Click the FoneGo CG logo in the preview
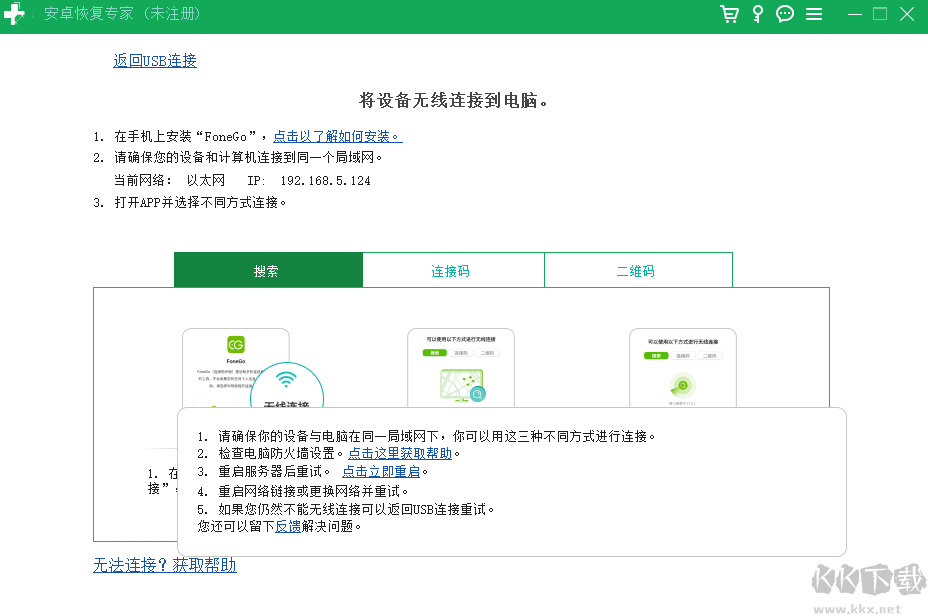 235,344
